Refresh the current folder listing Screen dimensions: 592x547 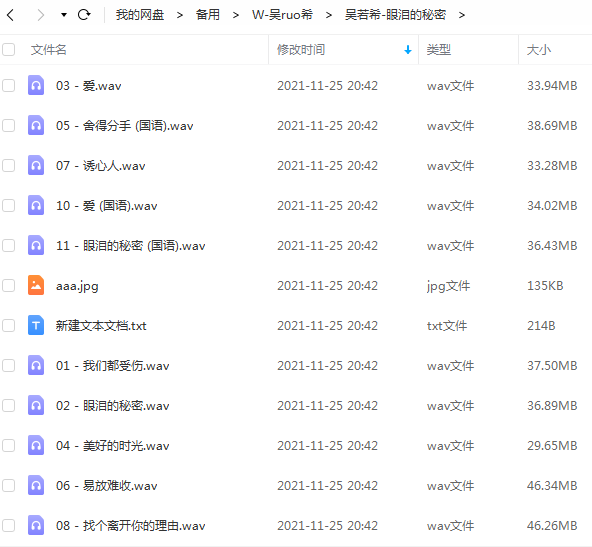point(84,15)
